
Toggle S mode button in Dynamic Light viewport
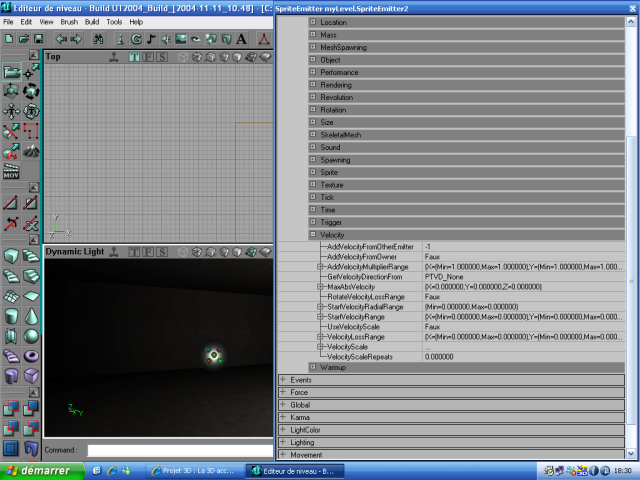point(162,251)
